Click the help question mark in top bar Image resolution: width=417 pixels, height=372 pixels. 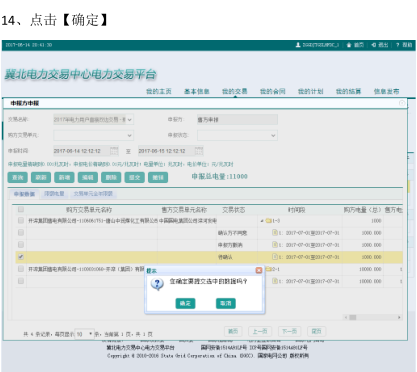397,45
